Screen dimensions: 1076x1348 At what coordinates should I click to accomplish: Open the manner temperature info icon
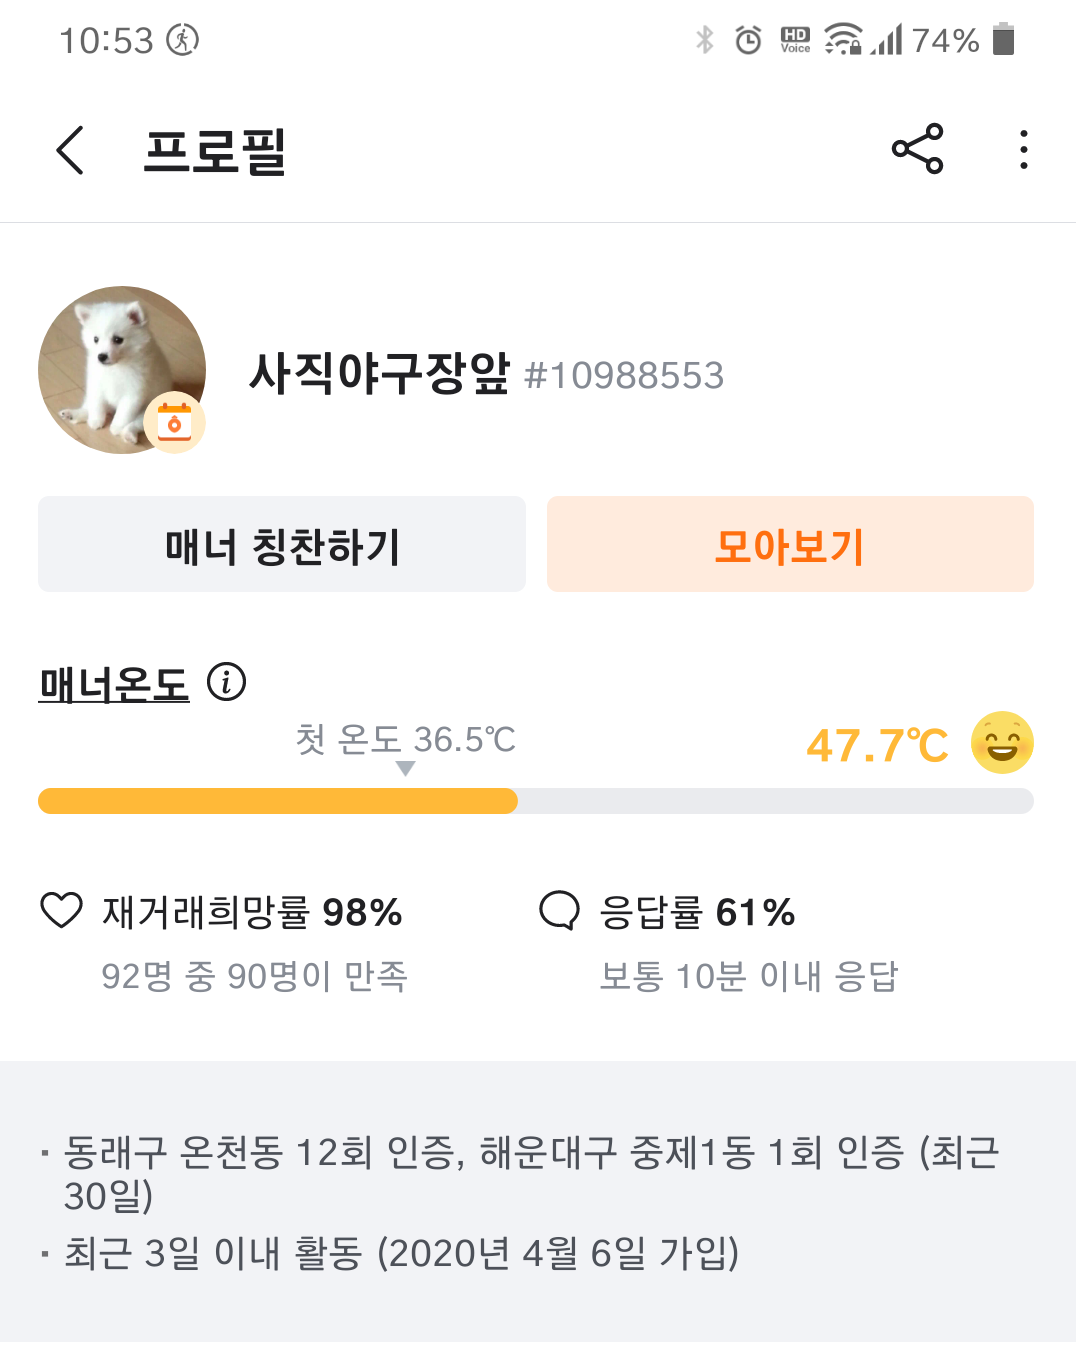(226, 683)
